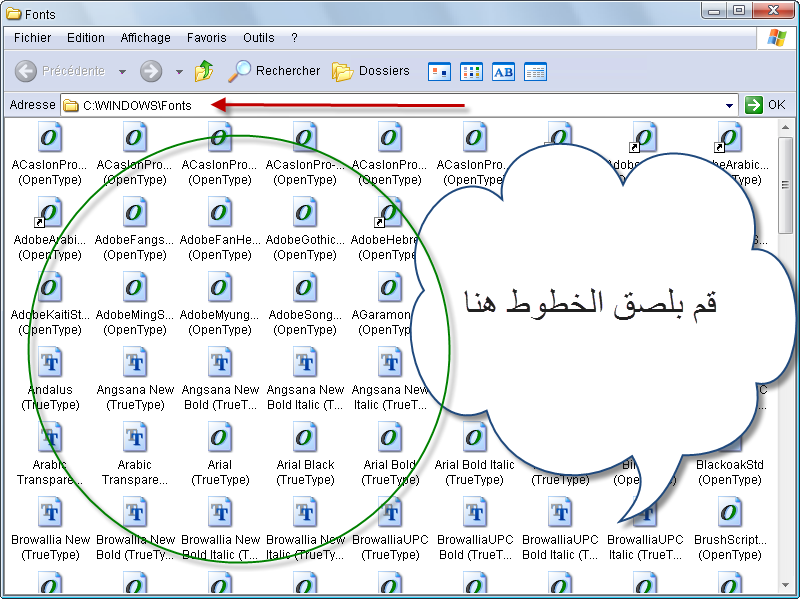The image size is (800, 599).
Task: Select BrushScript... OpenType font
Action: (x=730, y=528)
